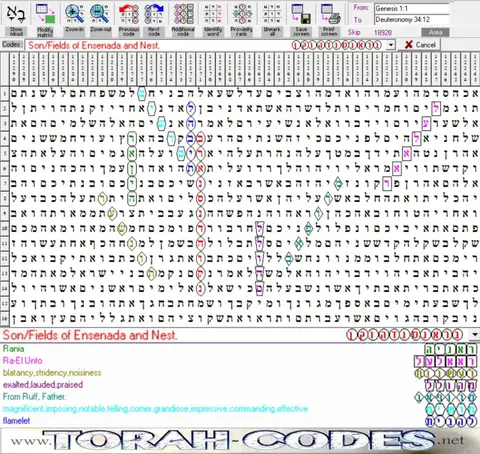Click the magenta Hebrew letters beside Ra-El Unto

click(x=446, y=361)
